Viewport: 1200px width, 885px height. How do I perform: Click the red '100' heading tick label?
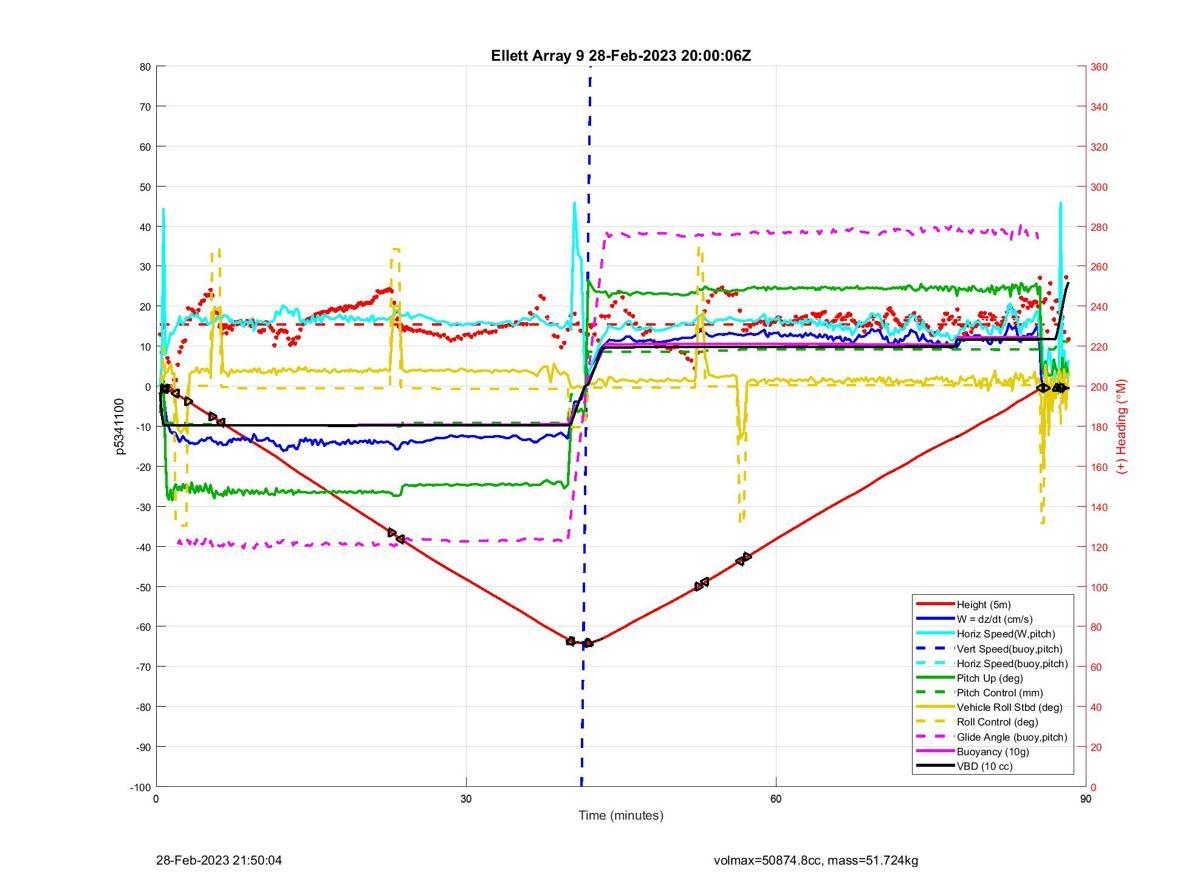(1099, 587)
